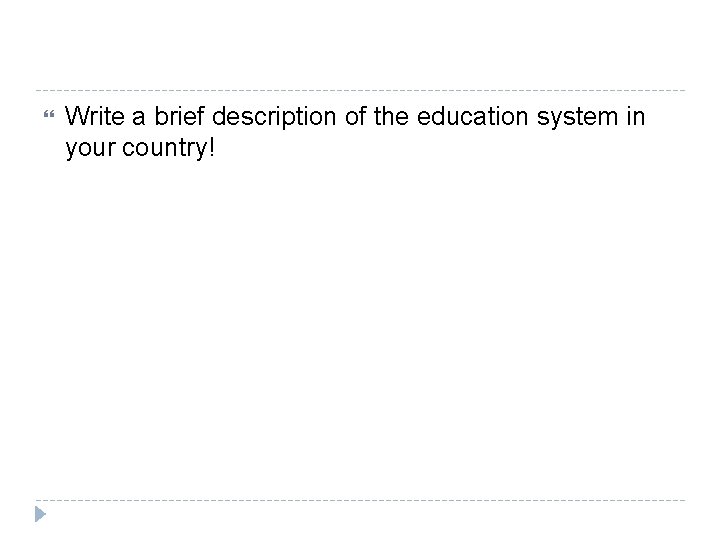Click the quotation mark bullet icon

[x=49, y=114]
